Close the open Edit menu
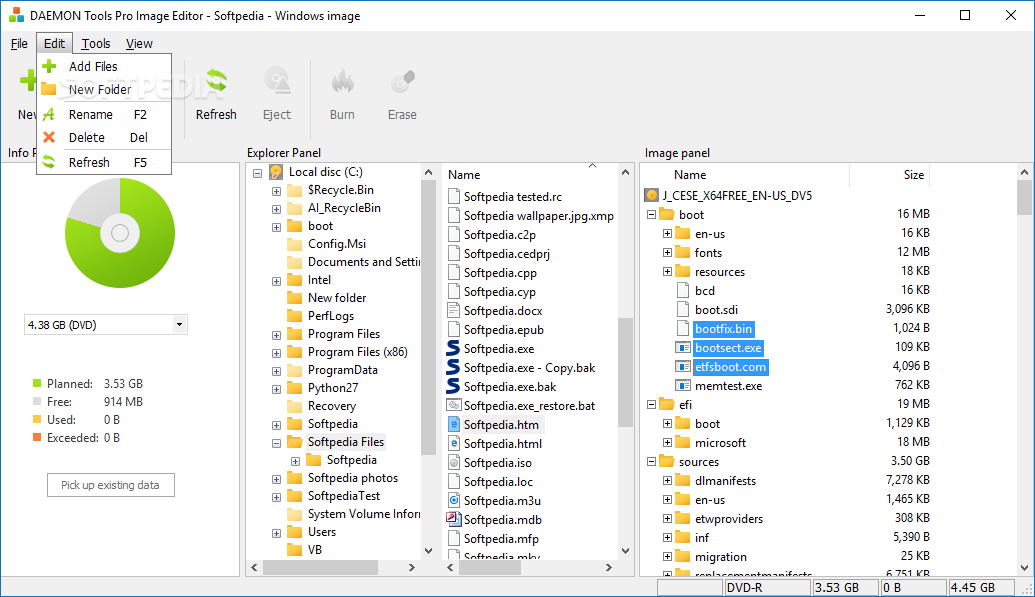 pos(54,44)
